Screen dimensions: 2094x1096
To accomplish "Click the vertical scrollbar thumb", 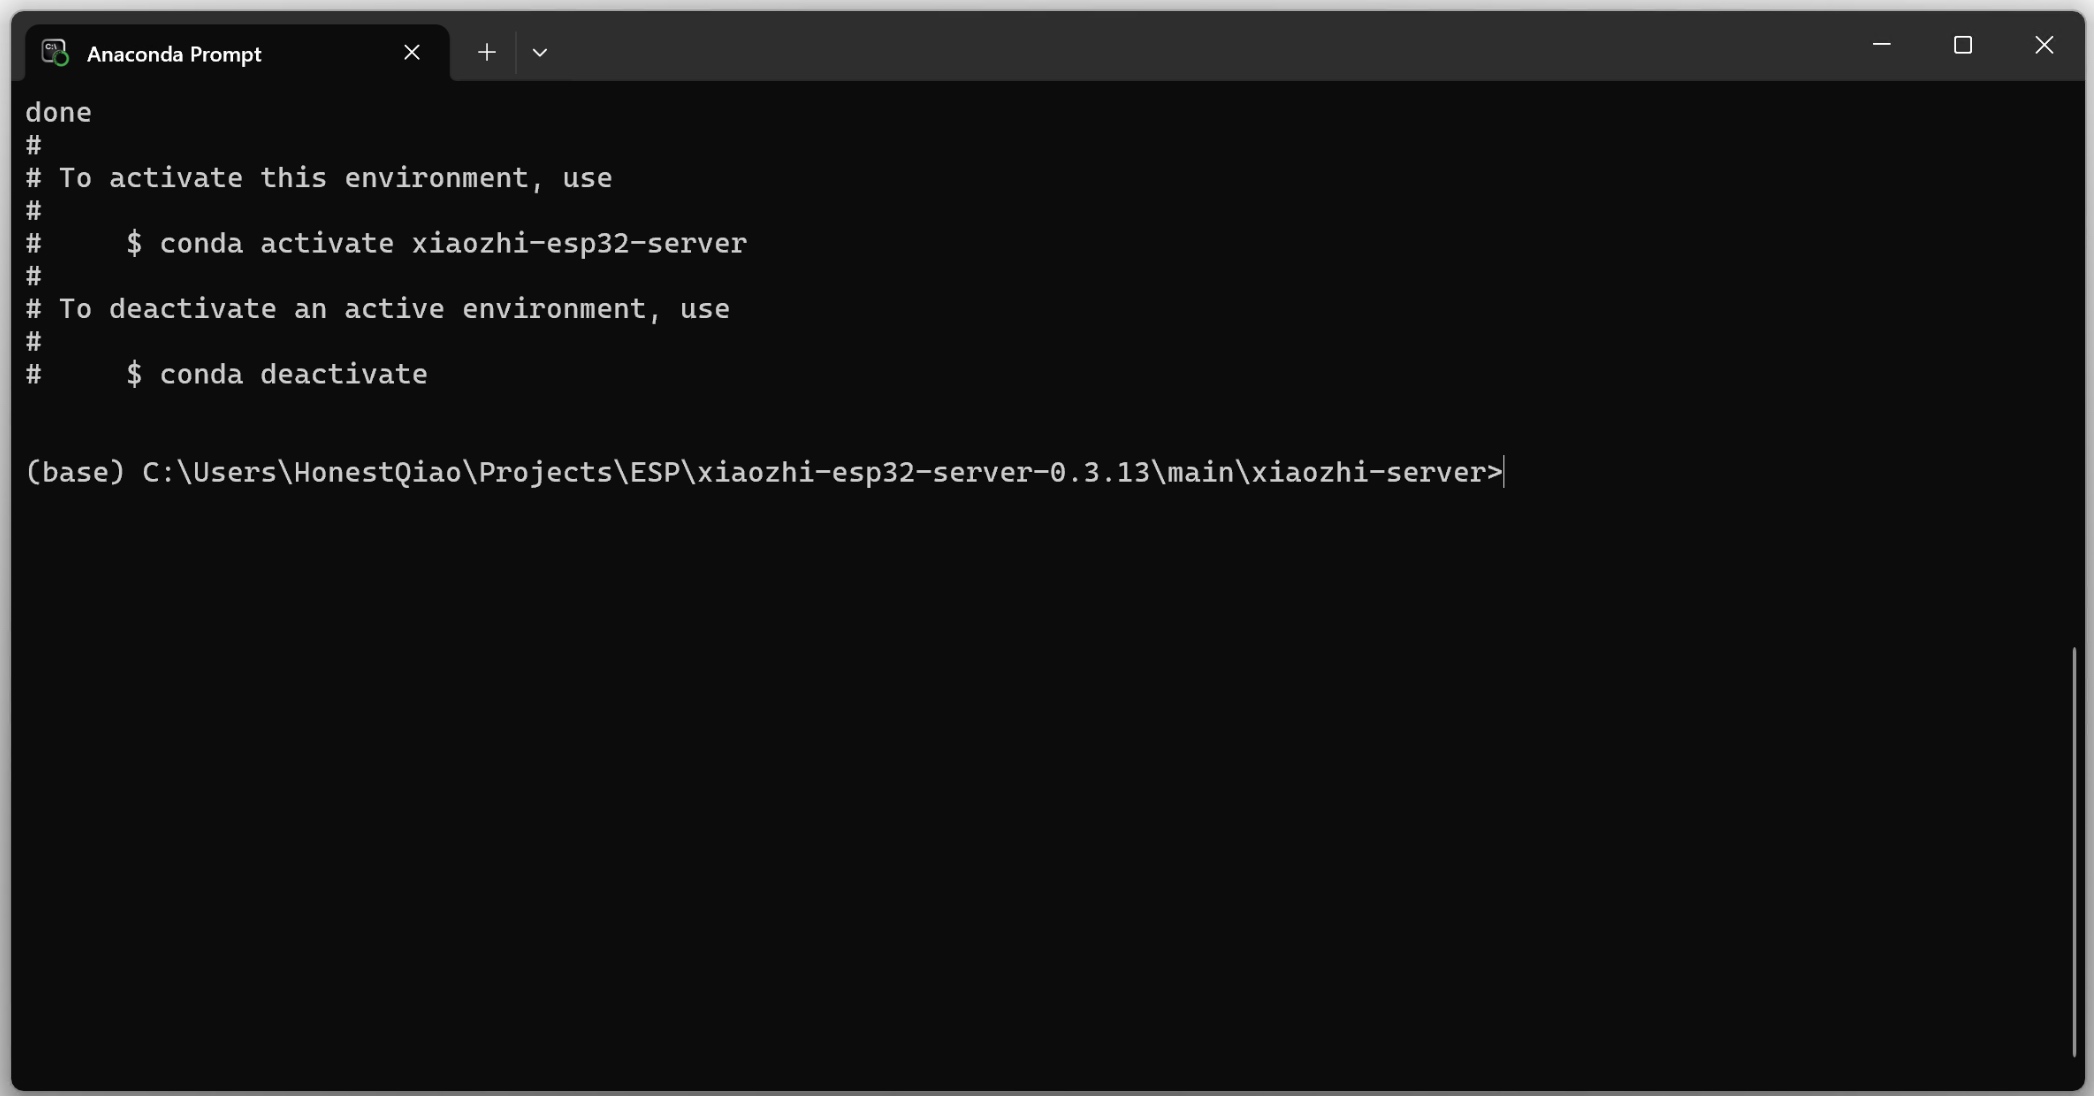I will click(2074, 852).
